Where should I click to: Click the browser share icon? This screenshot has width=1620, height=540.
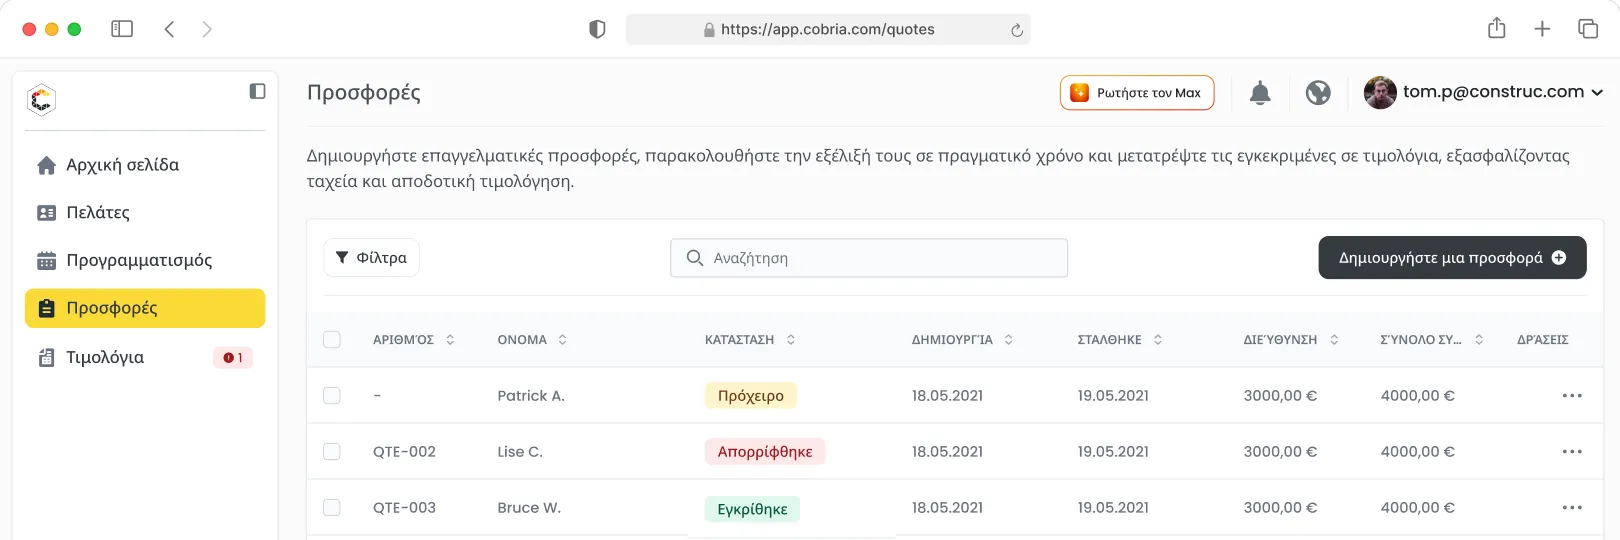click(1496, 28)
